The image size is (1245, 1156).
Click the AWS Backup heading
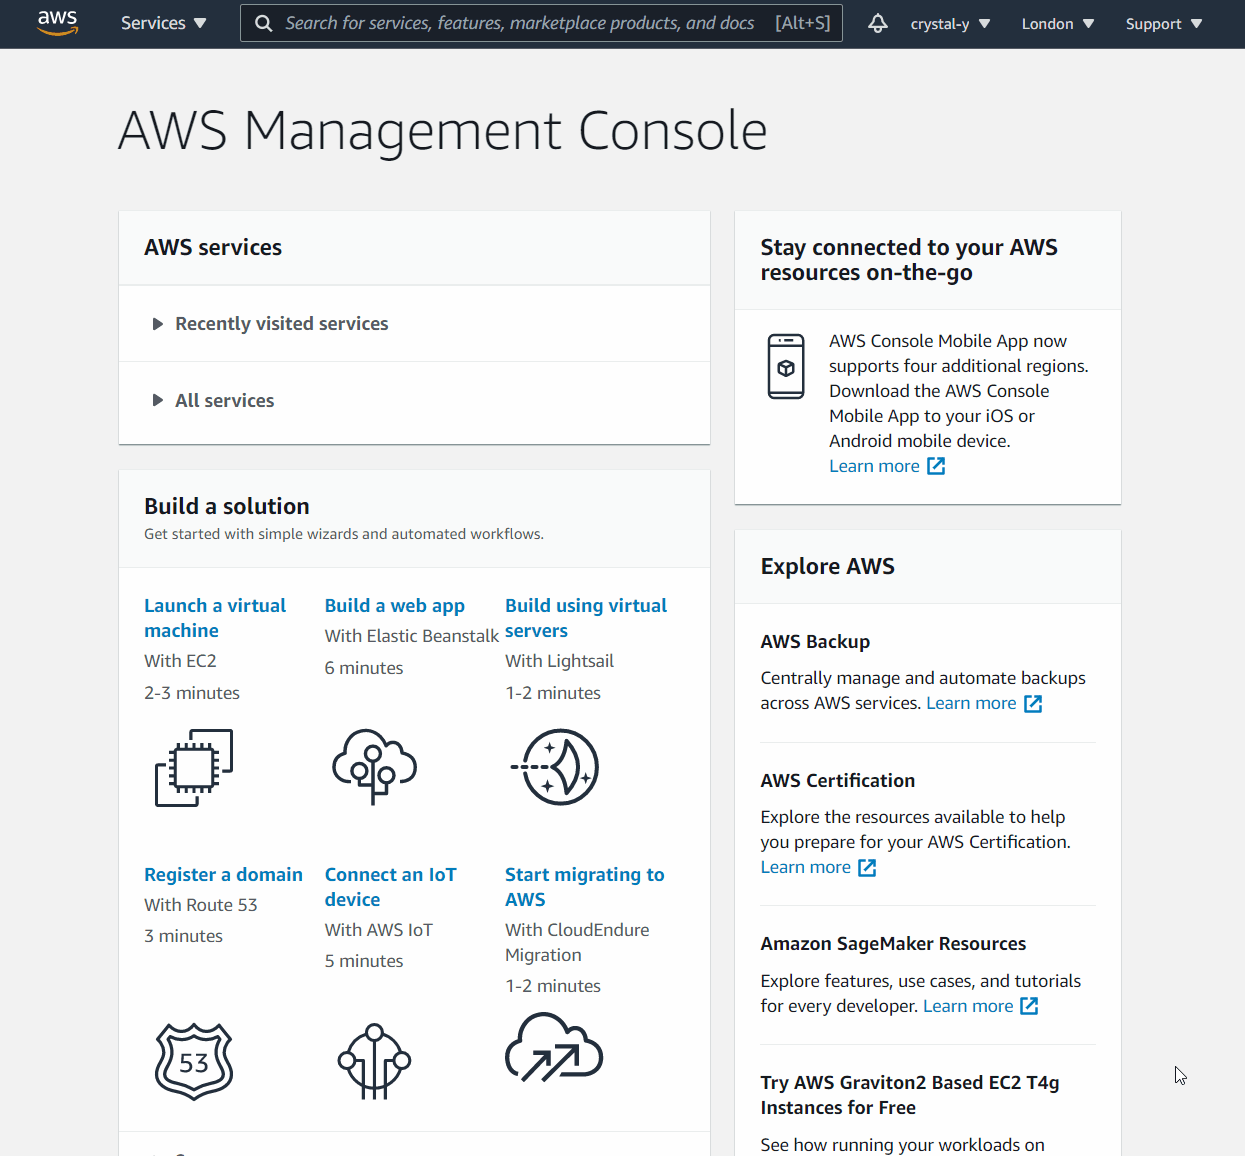(815, 642)
